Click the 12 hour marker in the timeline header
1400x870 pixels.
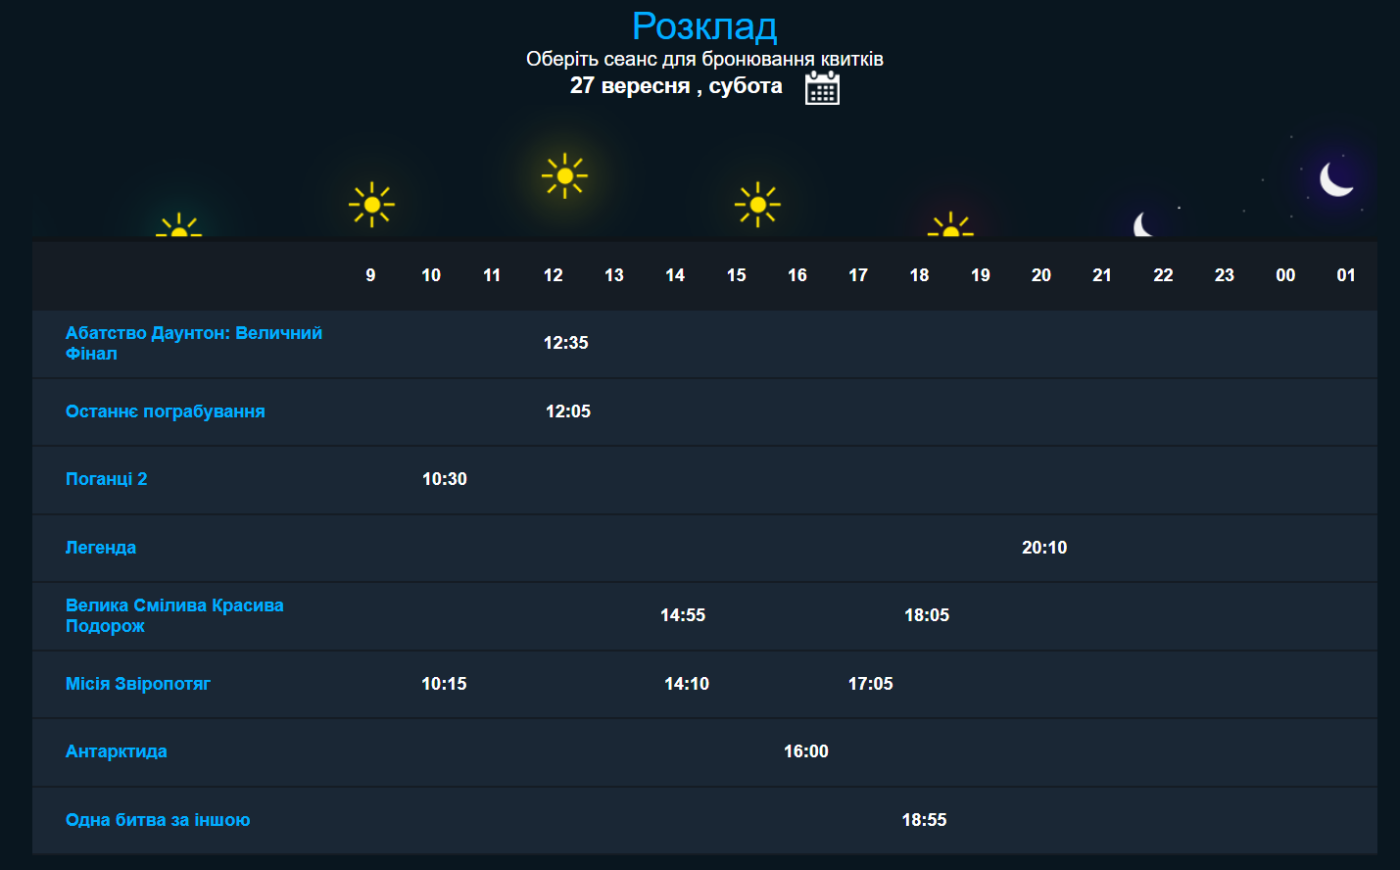pos(553,275)
